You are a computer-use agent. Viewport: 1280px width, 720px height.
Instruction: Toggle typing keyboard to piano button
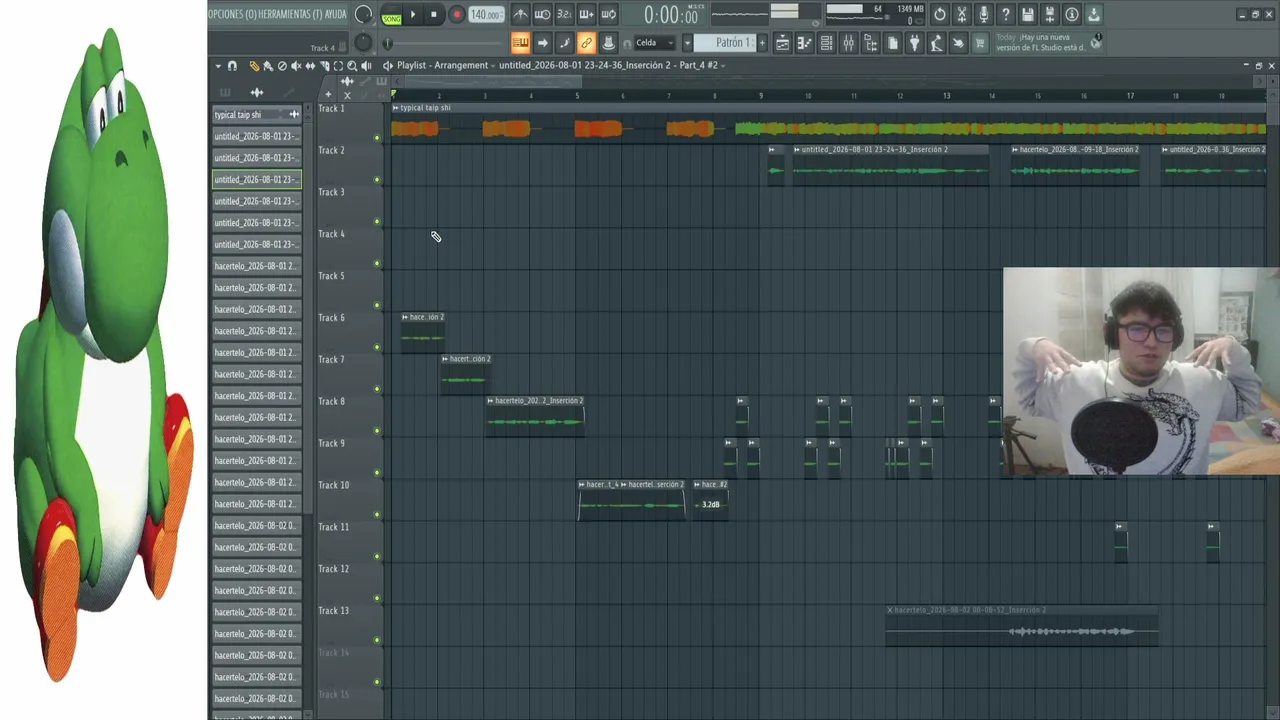click(x=520, y=43)
